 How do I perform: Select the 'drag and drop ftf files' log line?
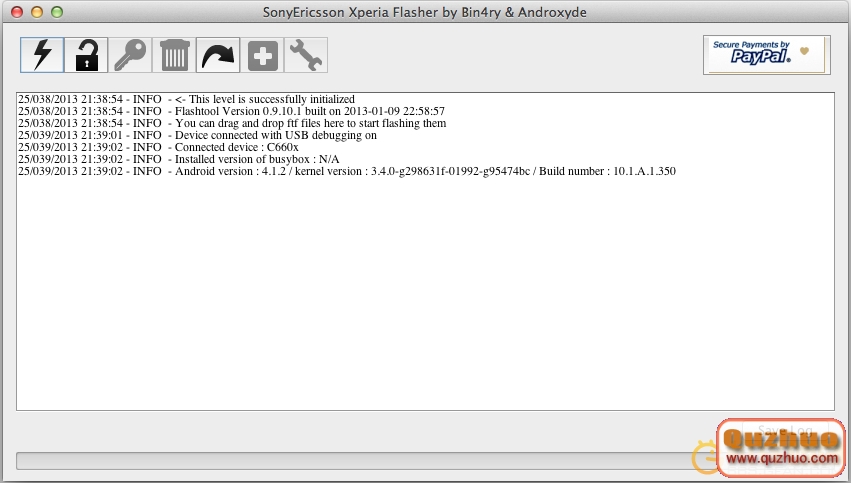pos(232,123)
